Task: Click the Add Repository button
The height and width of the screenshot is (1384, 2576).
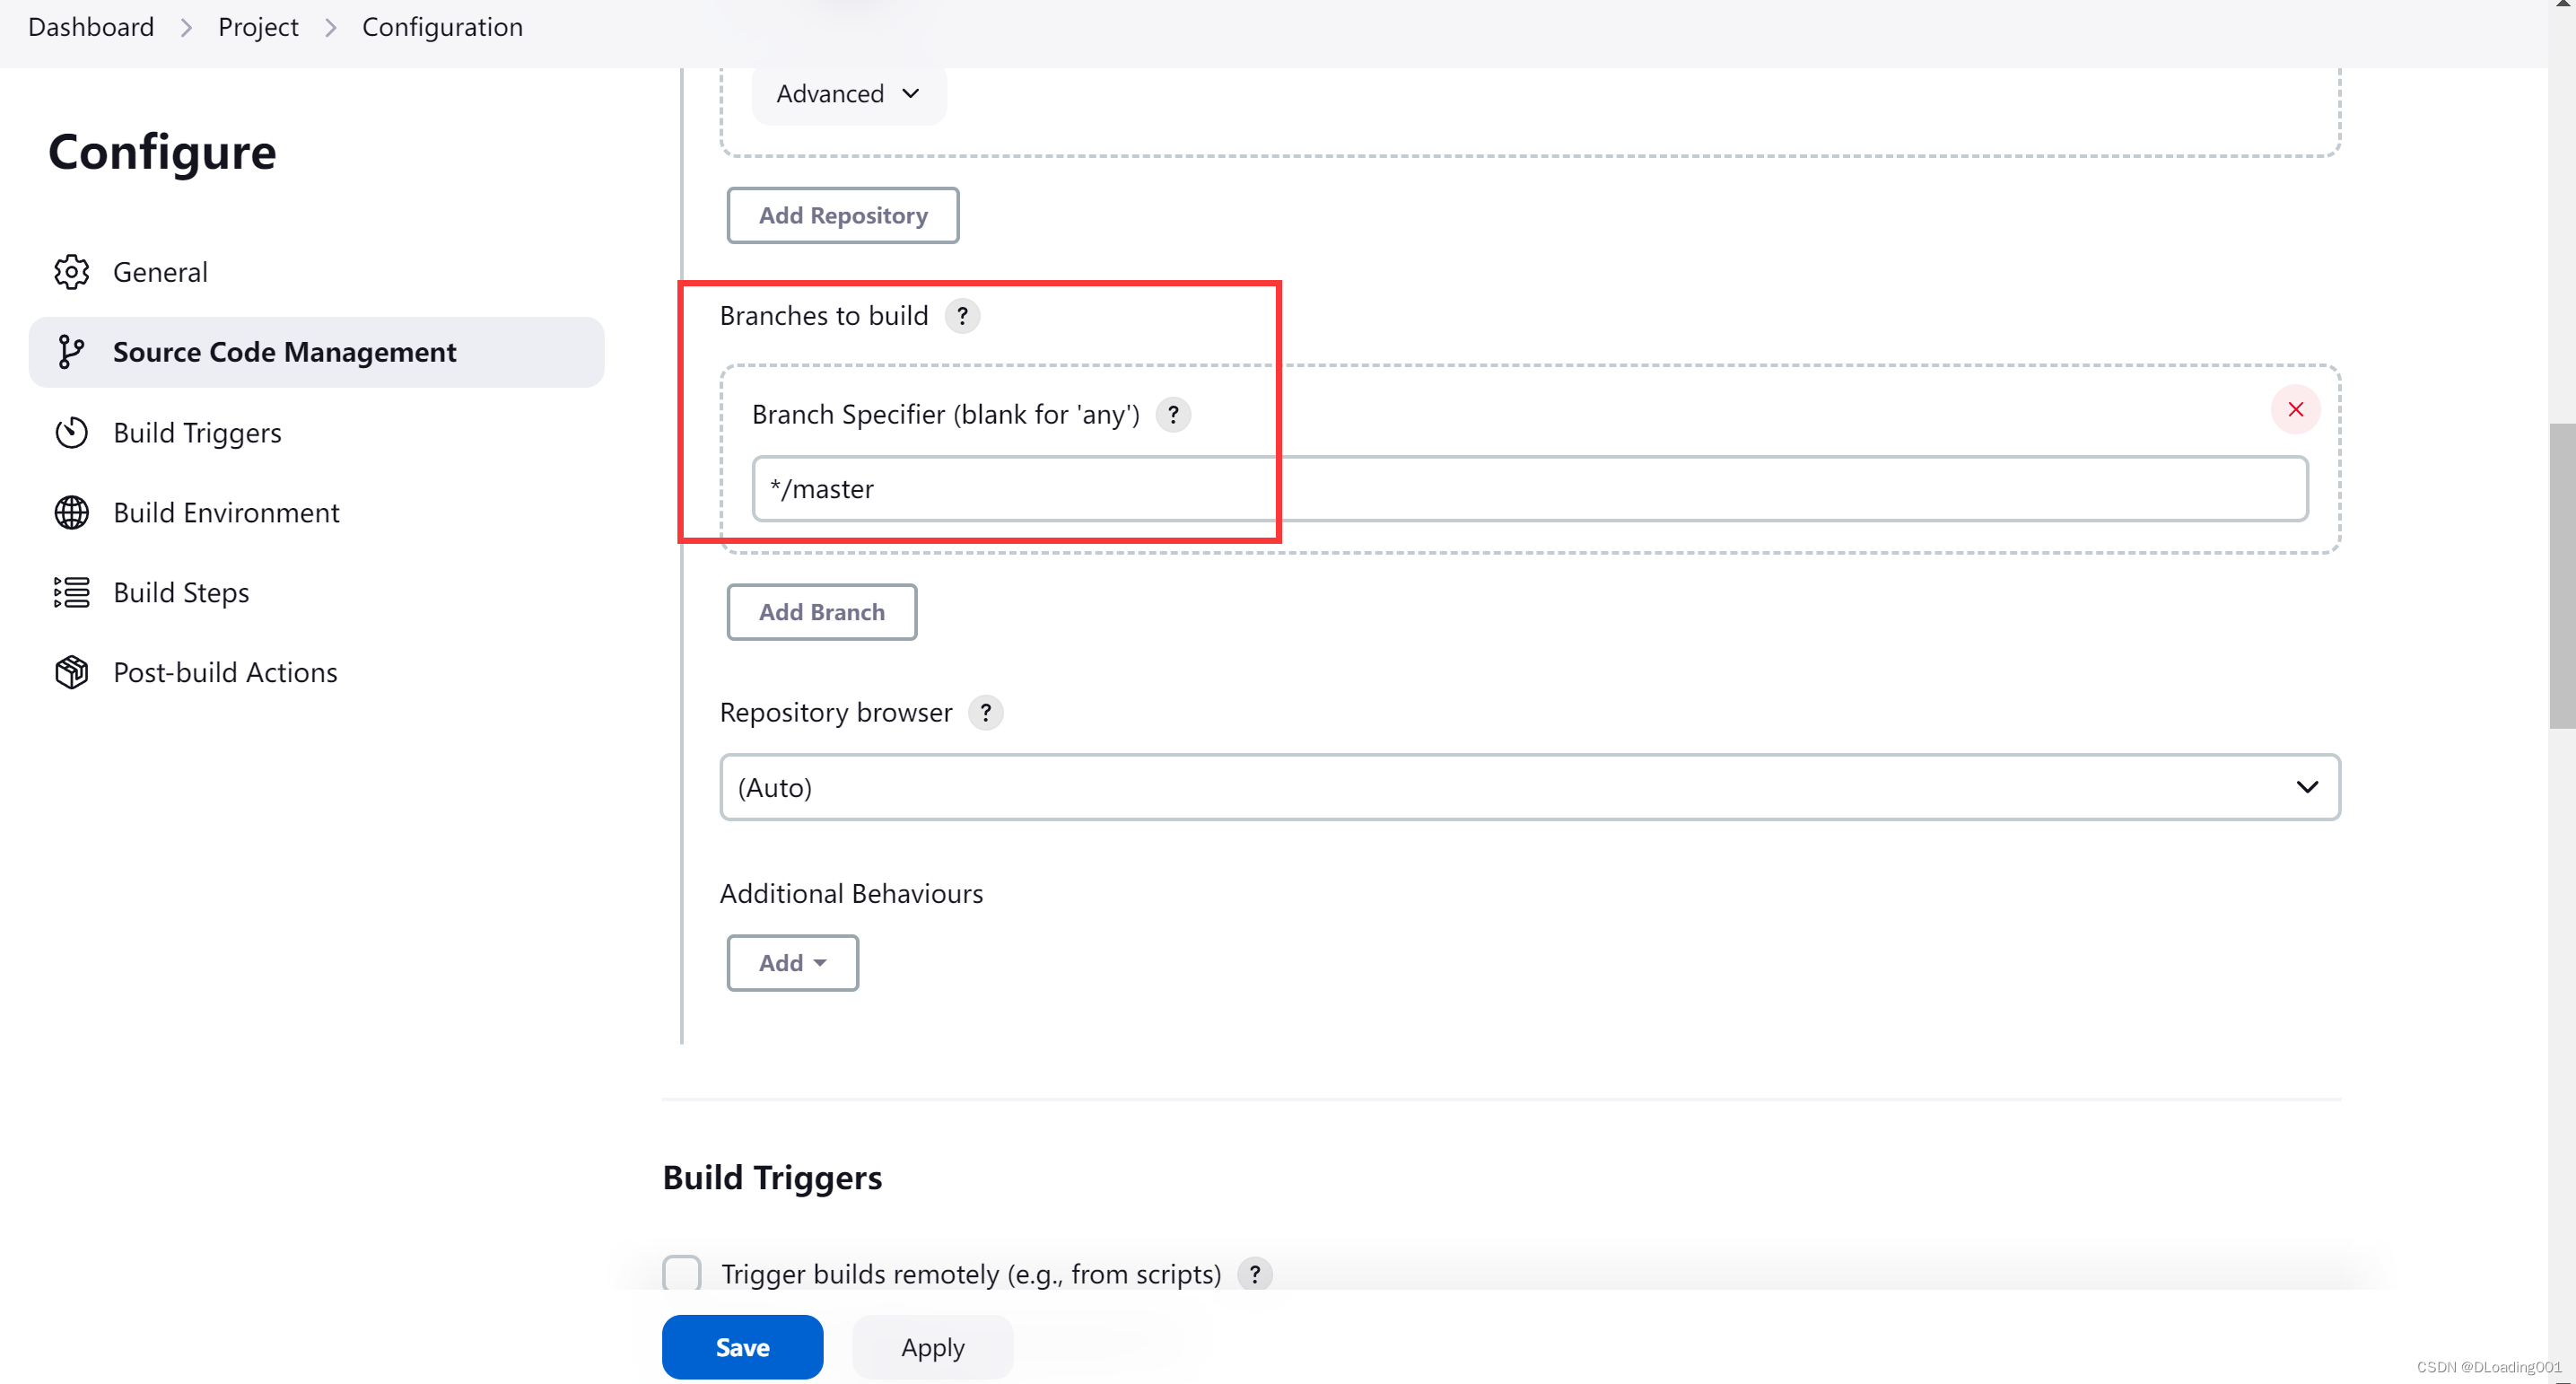Action: coord(842,215)
